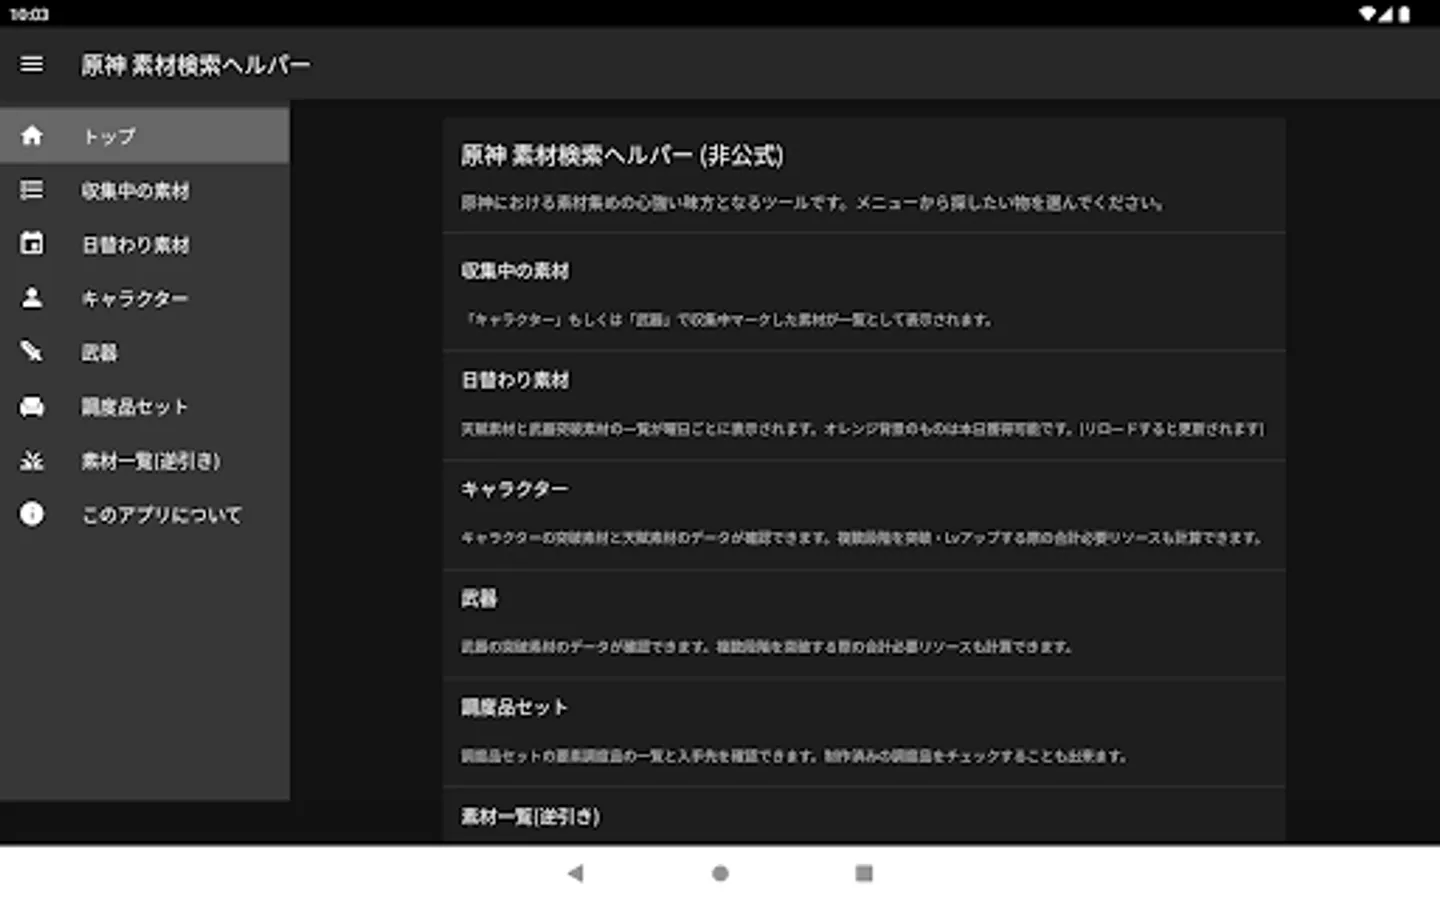Select 素材一覧(逆引き) in the drawer
Viewport: 1440px width, 900px height.
pos(144,460)
